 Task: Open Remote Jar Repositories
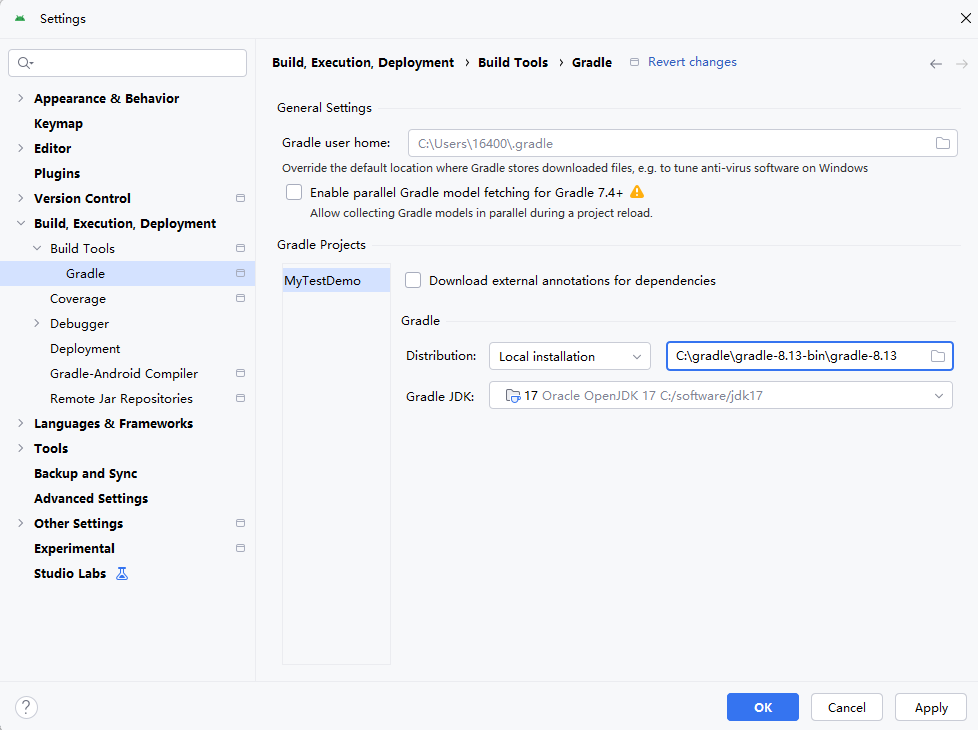point(121,399)
